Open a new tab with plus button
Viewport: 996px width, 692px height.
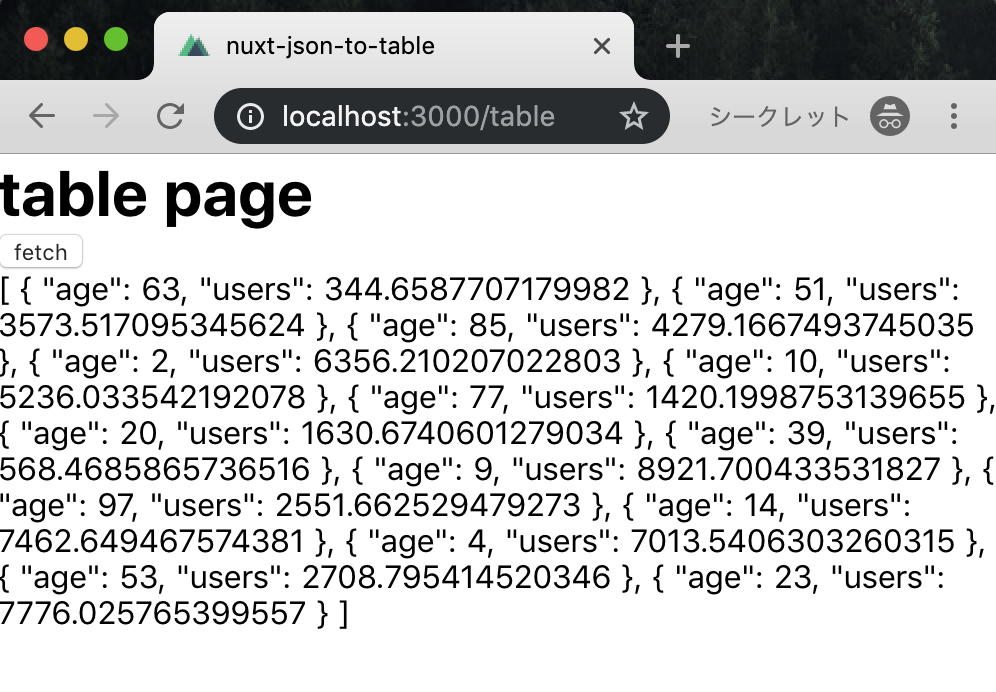coord(678,46)
